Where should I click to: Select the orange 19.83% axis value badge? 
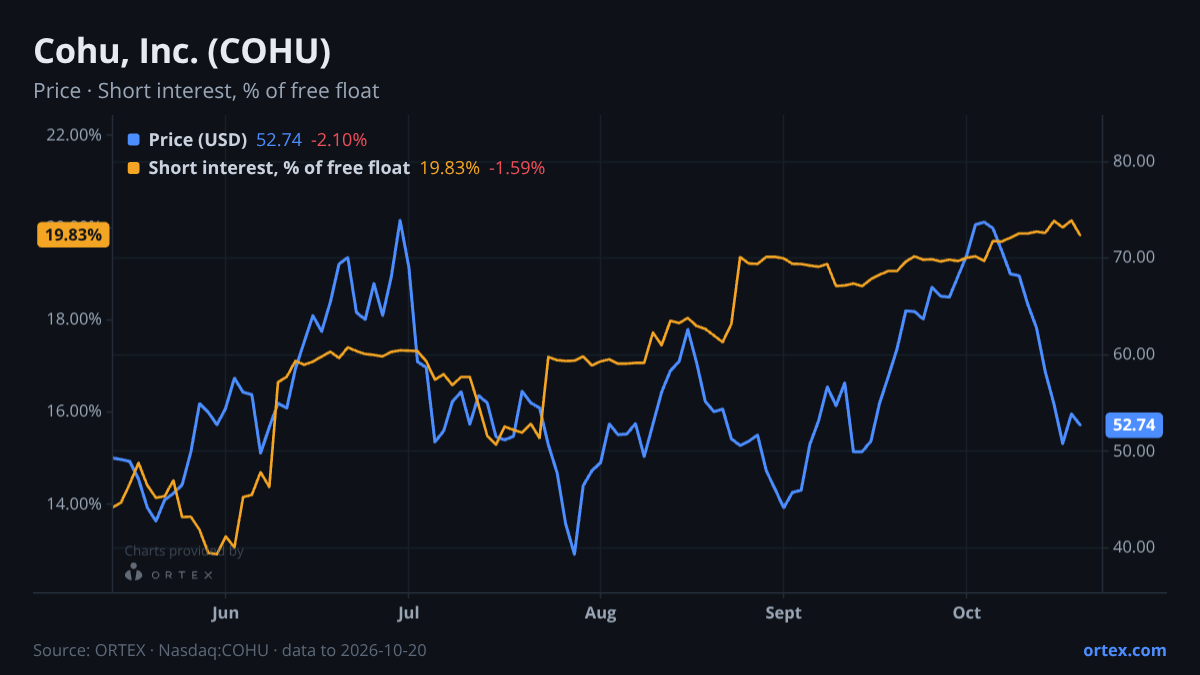point(72,235)
